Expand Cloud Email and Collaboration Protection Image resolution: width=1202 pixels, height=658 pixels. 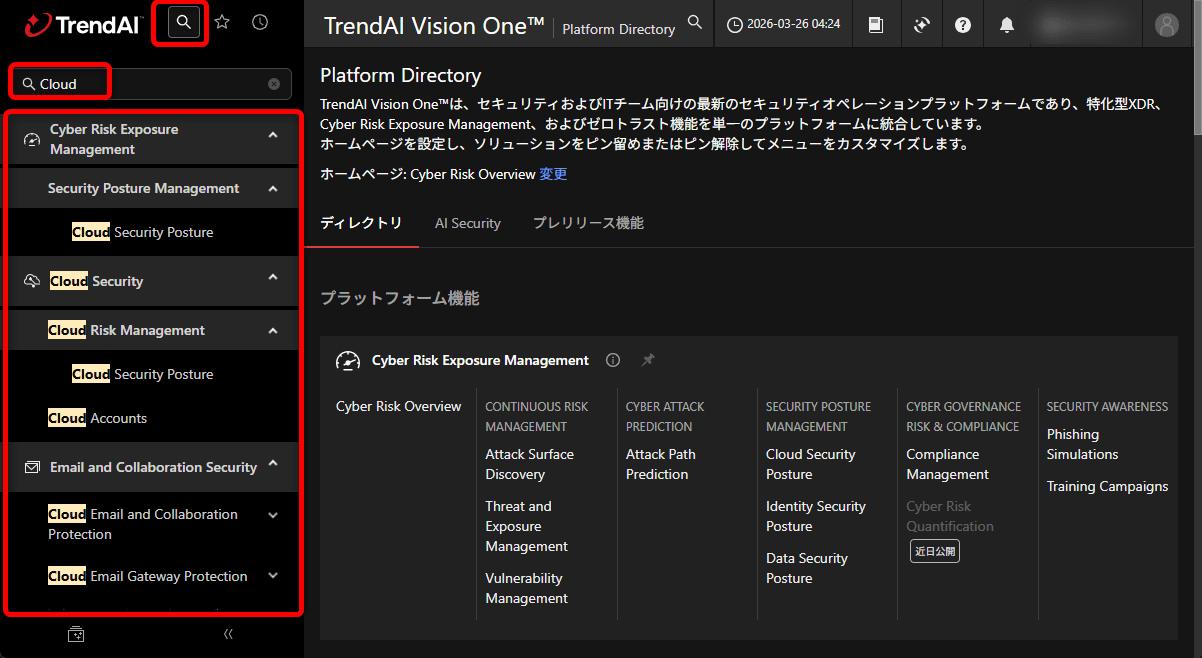point(273,515)
